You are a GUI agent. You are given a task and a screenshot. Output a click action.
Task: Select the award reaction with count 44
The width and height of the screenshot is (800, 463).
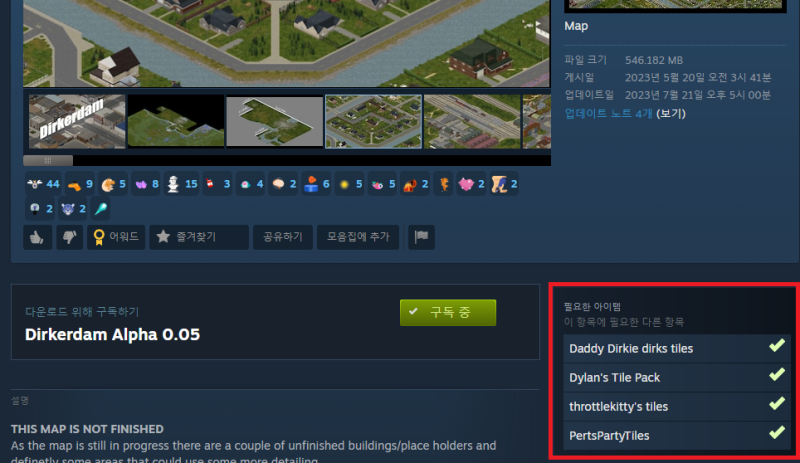(x=43, y=184)
